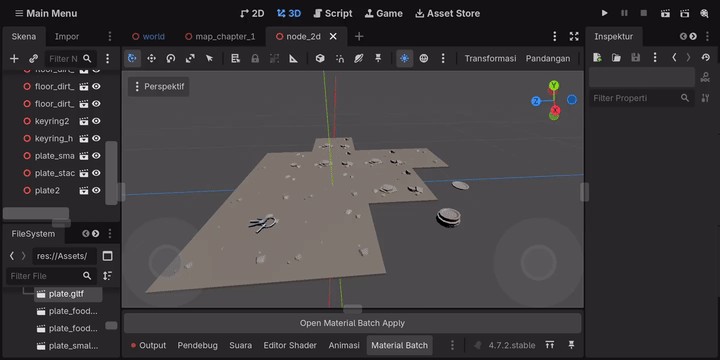Image resolution: width=720 pixels, height=360 pixels.
Task: Click the save resource floppy icon
Action: pyautogui.click(x=636, y=57)
